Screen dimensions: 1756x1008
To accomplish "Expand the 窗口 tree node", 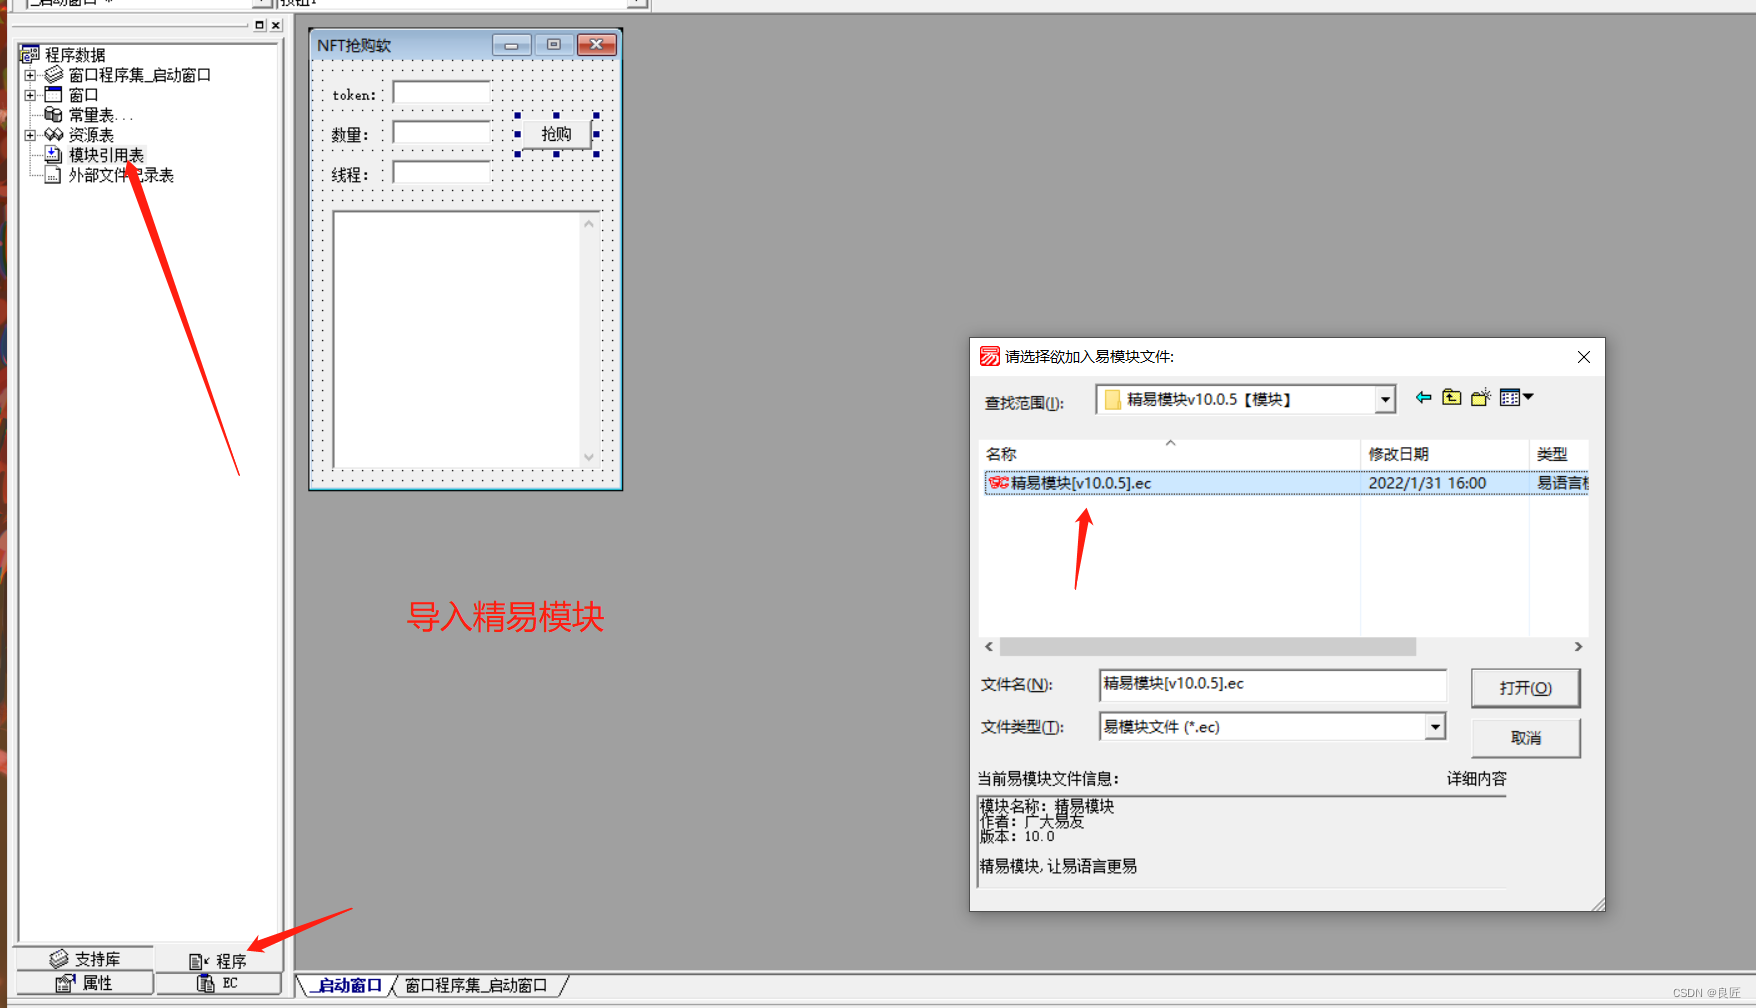I will pos(30,95).
